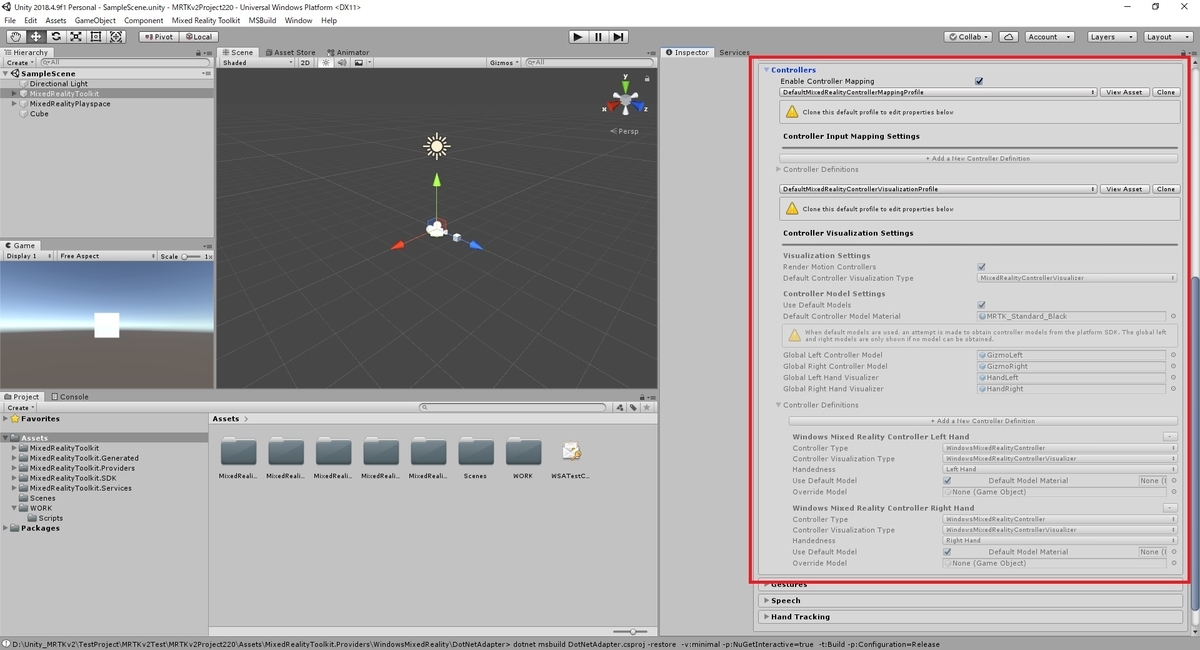Click Clone for the Controller Visualization profile
This screenshot has height=650, width=1200.
coord(1166,189)
